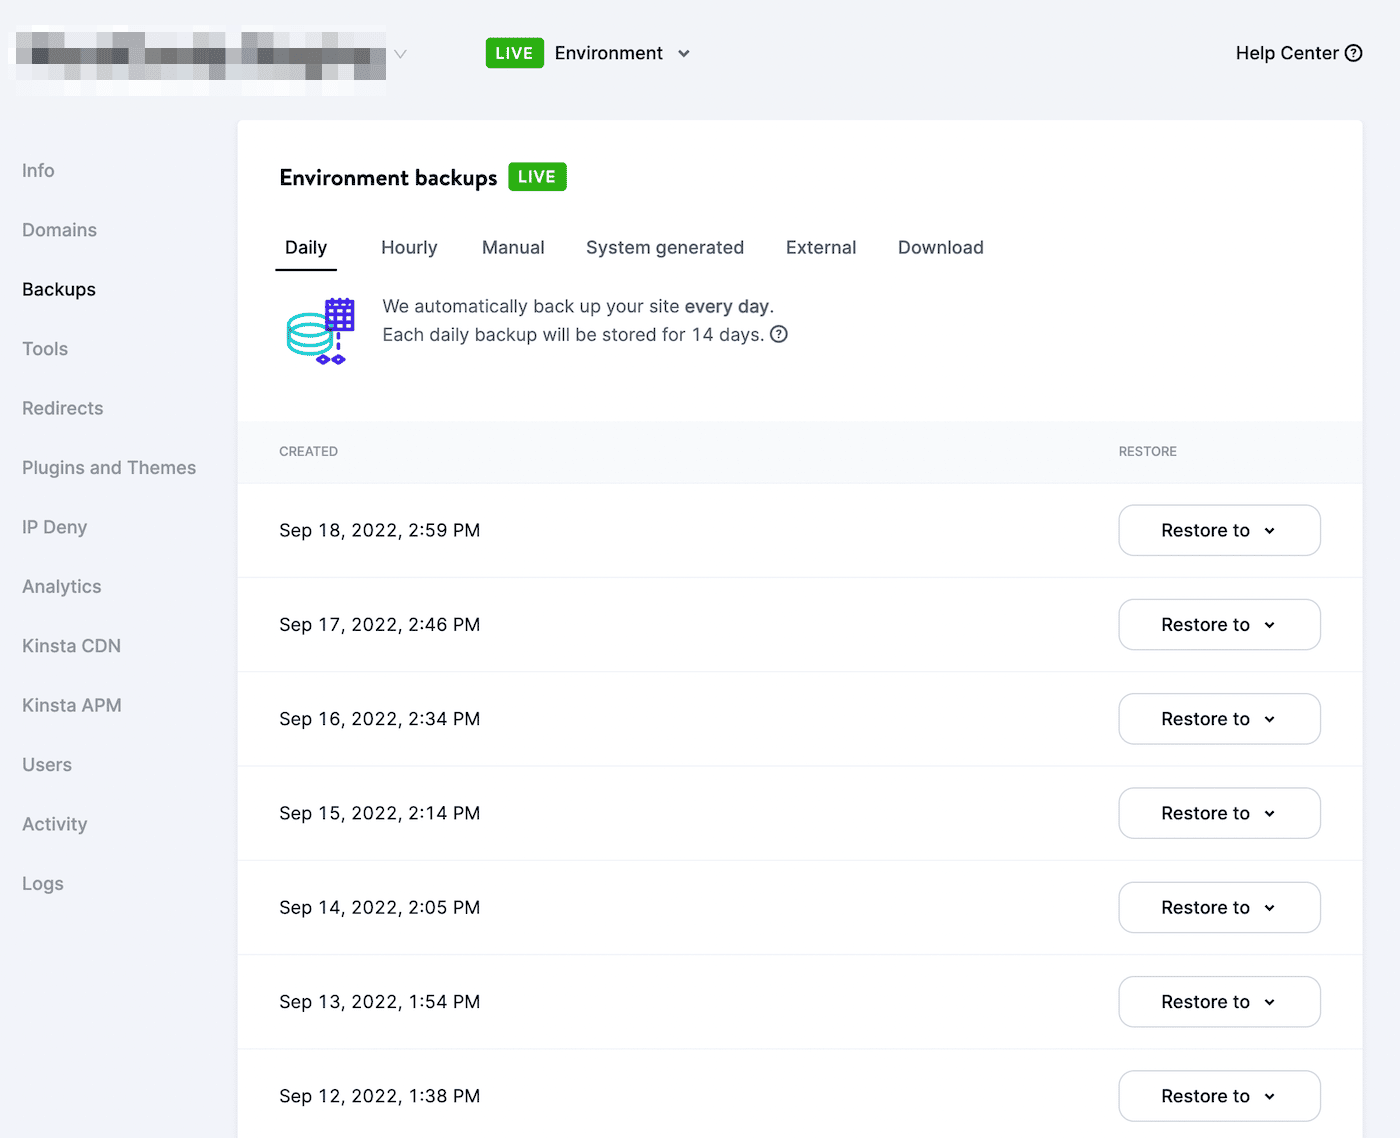Navigate to Kinsta CDN settings

pos(70,645)
